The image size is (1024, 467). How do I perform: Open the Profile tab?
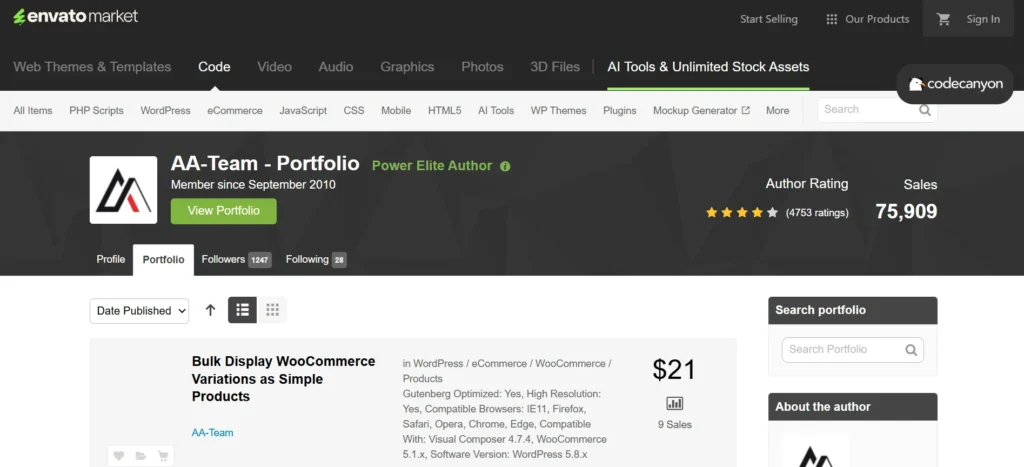click(111, 260)
